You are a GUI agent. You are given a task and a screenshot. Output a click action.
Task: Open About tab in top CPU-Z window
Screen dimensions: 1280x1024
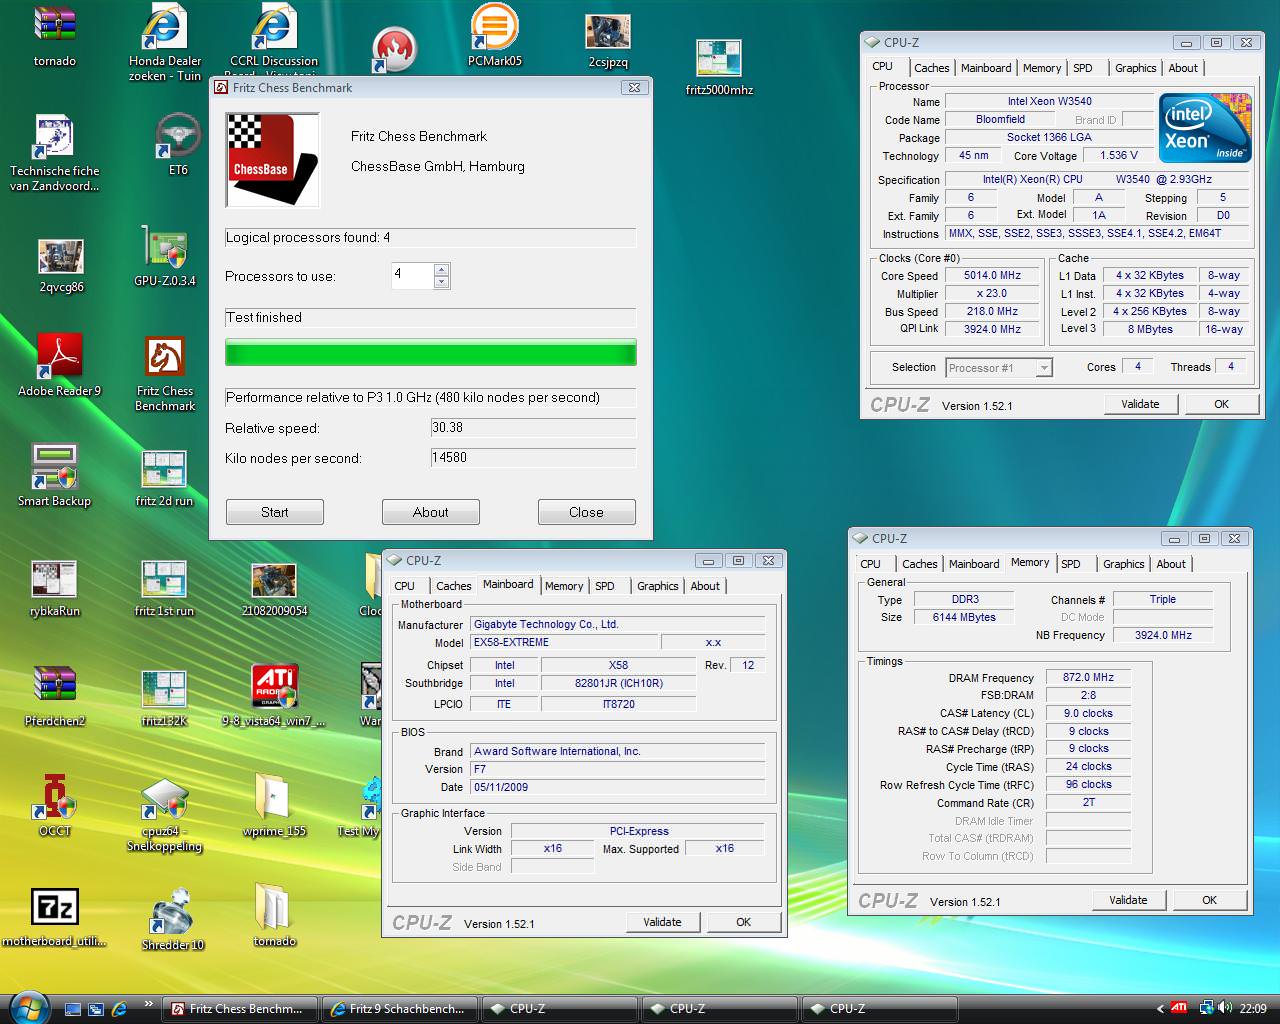[1183, 68]
